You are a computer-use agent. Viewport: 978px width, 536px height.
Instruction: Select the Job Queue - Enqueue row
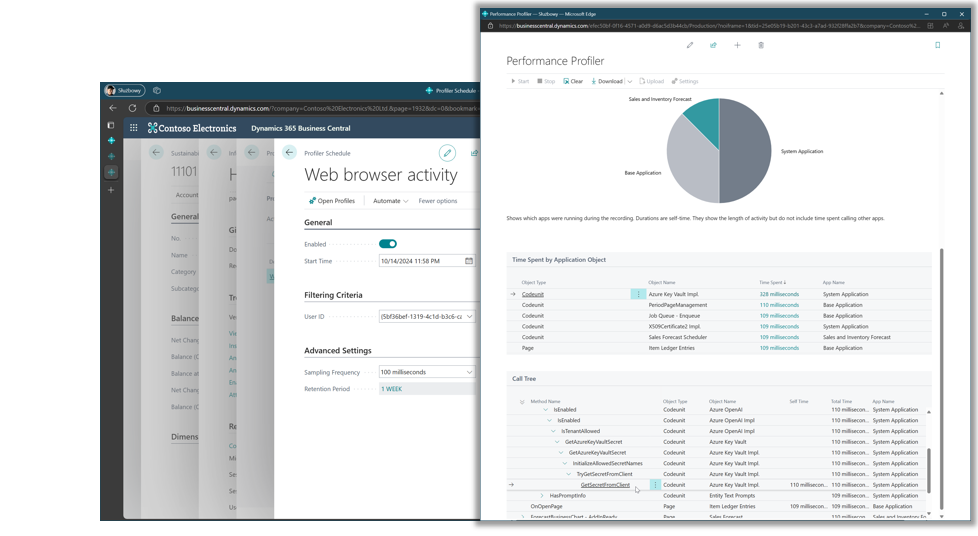click(x=719, y=316)
